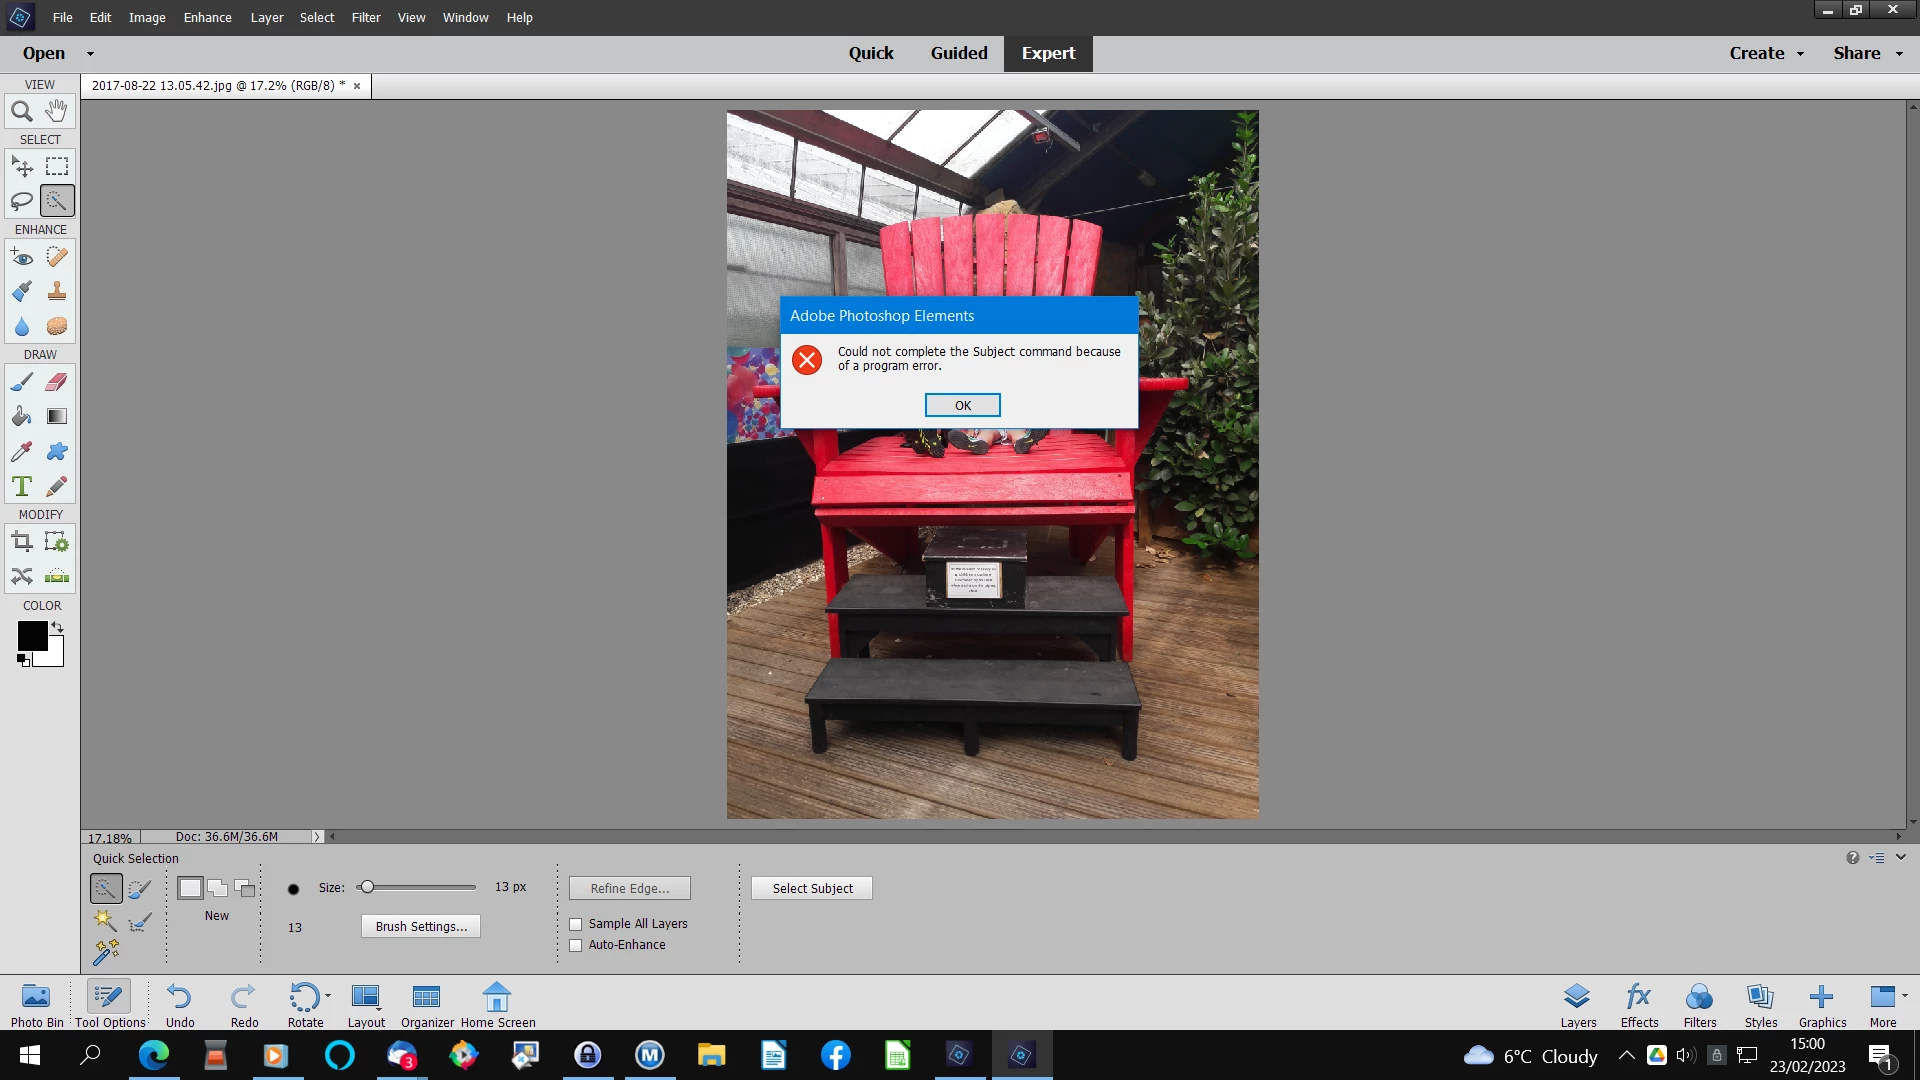The height and width of the screenshot is (1080, 1920).
Task: Enable the Sample All Layers checkbox
Action: (x=576, y=924)
